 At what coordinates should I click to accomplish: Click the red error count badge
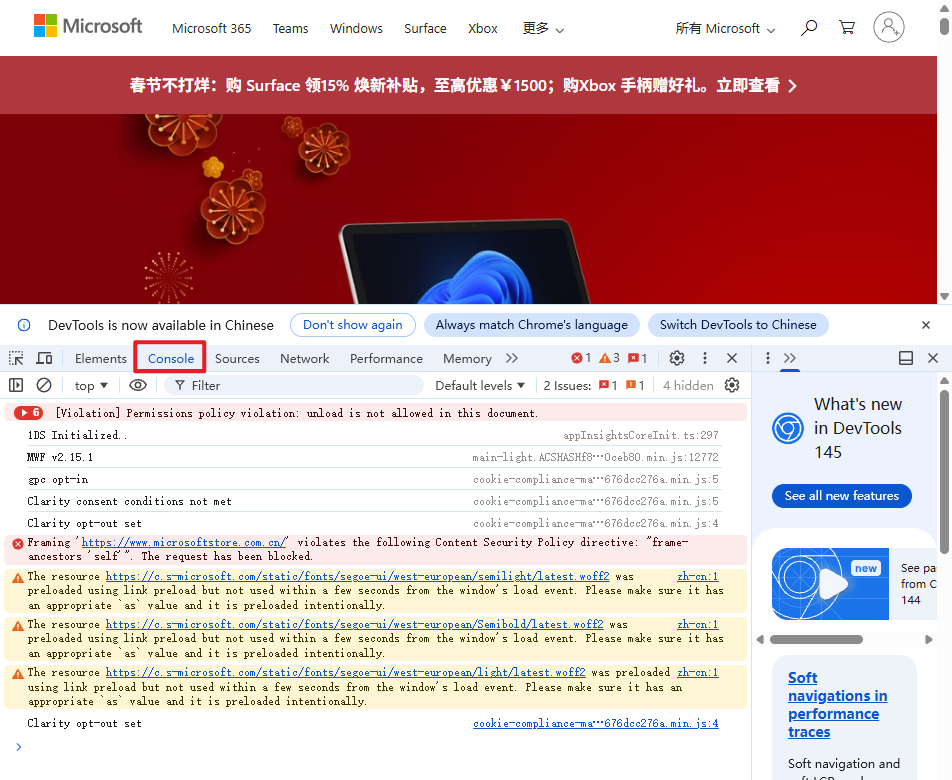pyautogui.click(x=581, y=358)
